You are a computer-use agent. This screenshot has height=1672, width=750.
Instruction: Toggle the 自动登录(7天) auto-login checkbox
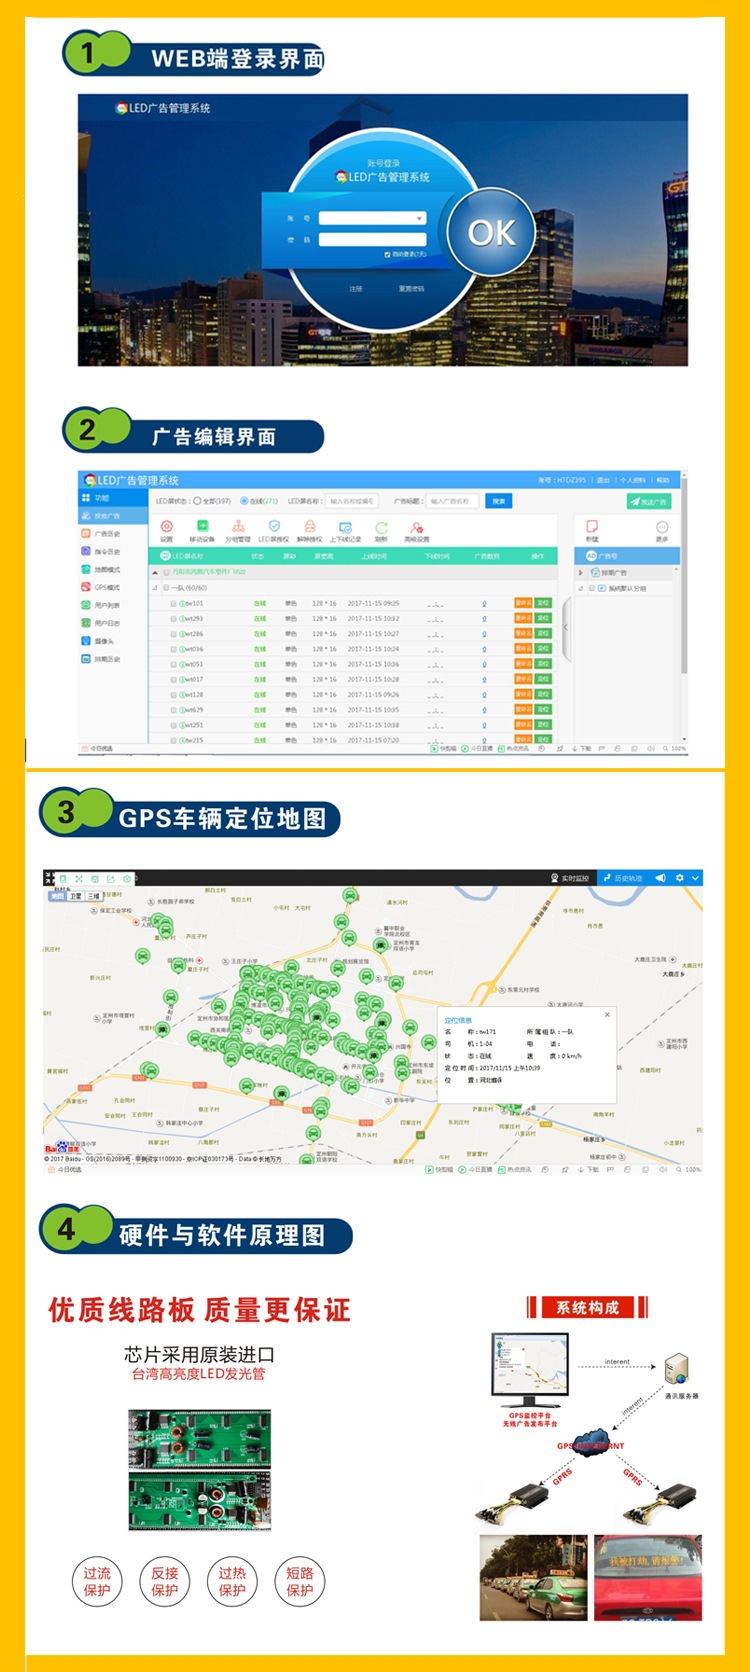tap(388, 255)
